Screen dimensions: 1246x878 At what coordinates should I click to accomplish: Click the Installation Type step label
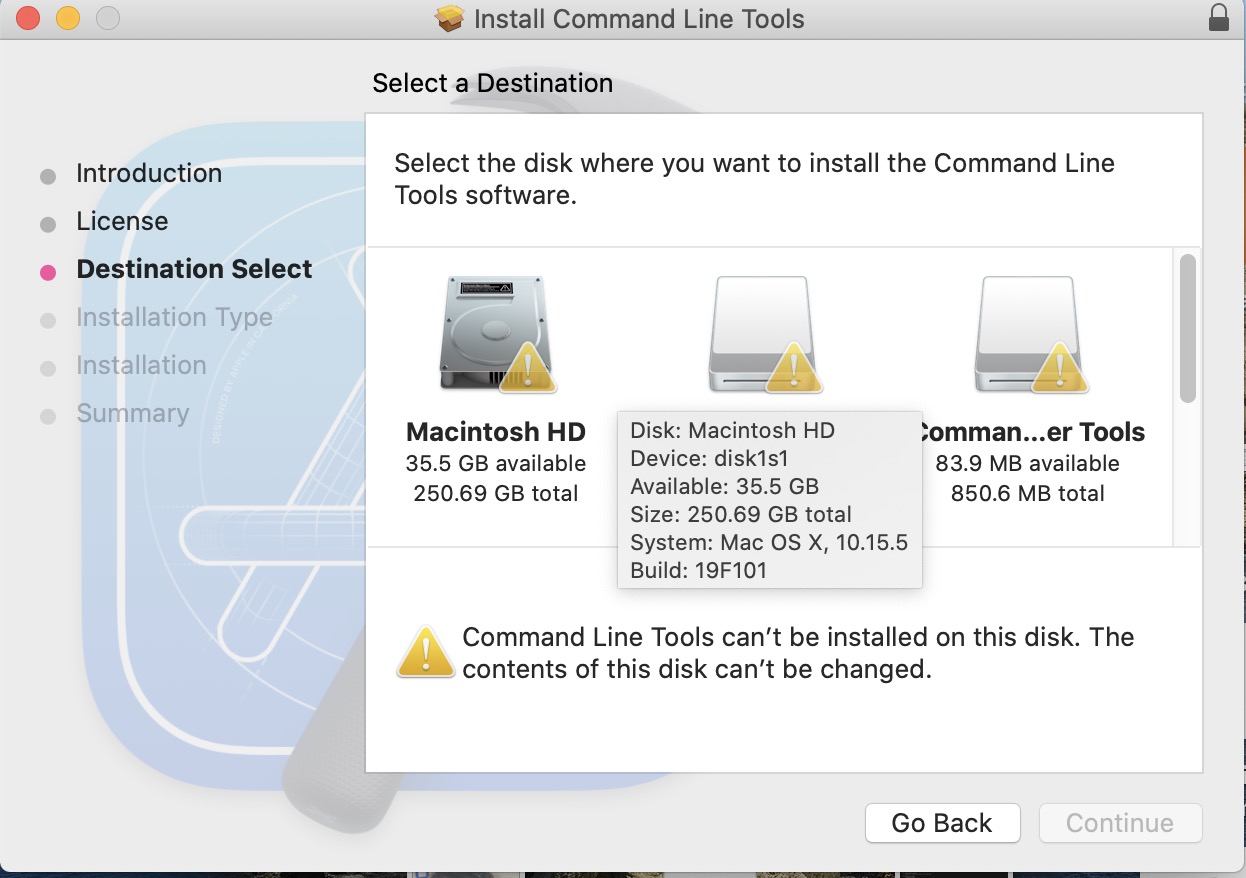click(174, 318)
